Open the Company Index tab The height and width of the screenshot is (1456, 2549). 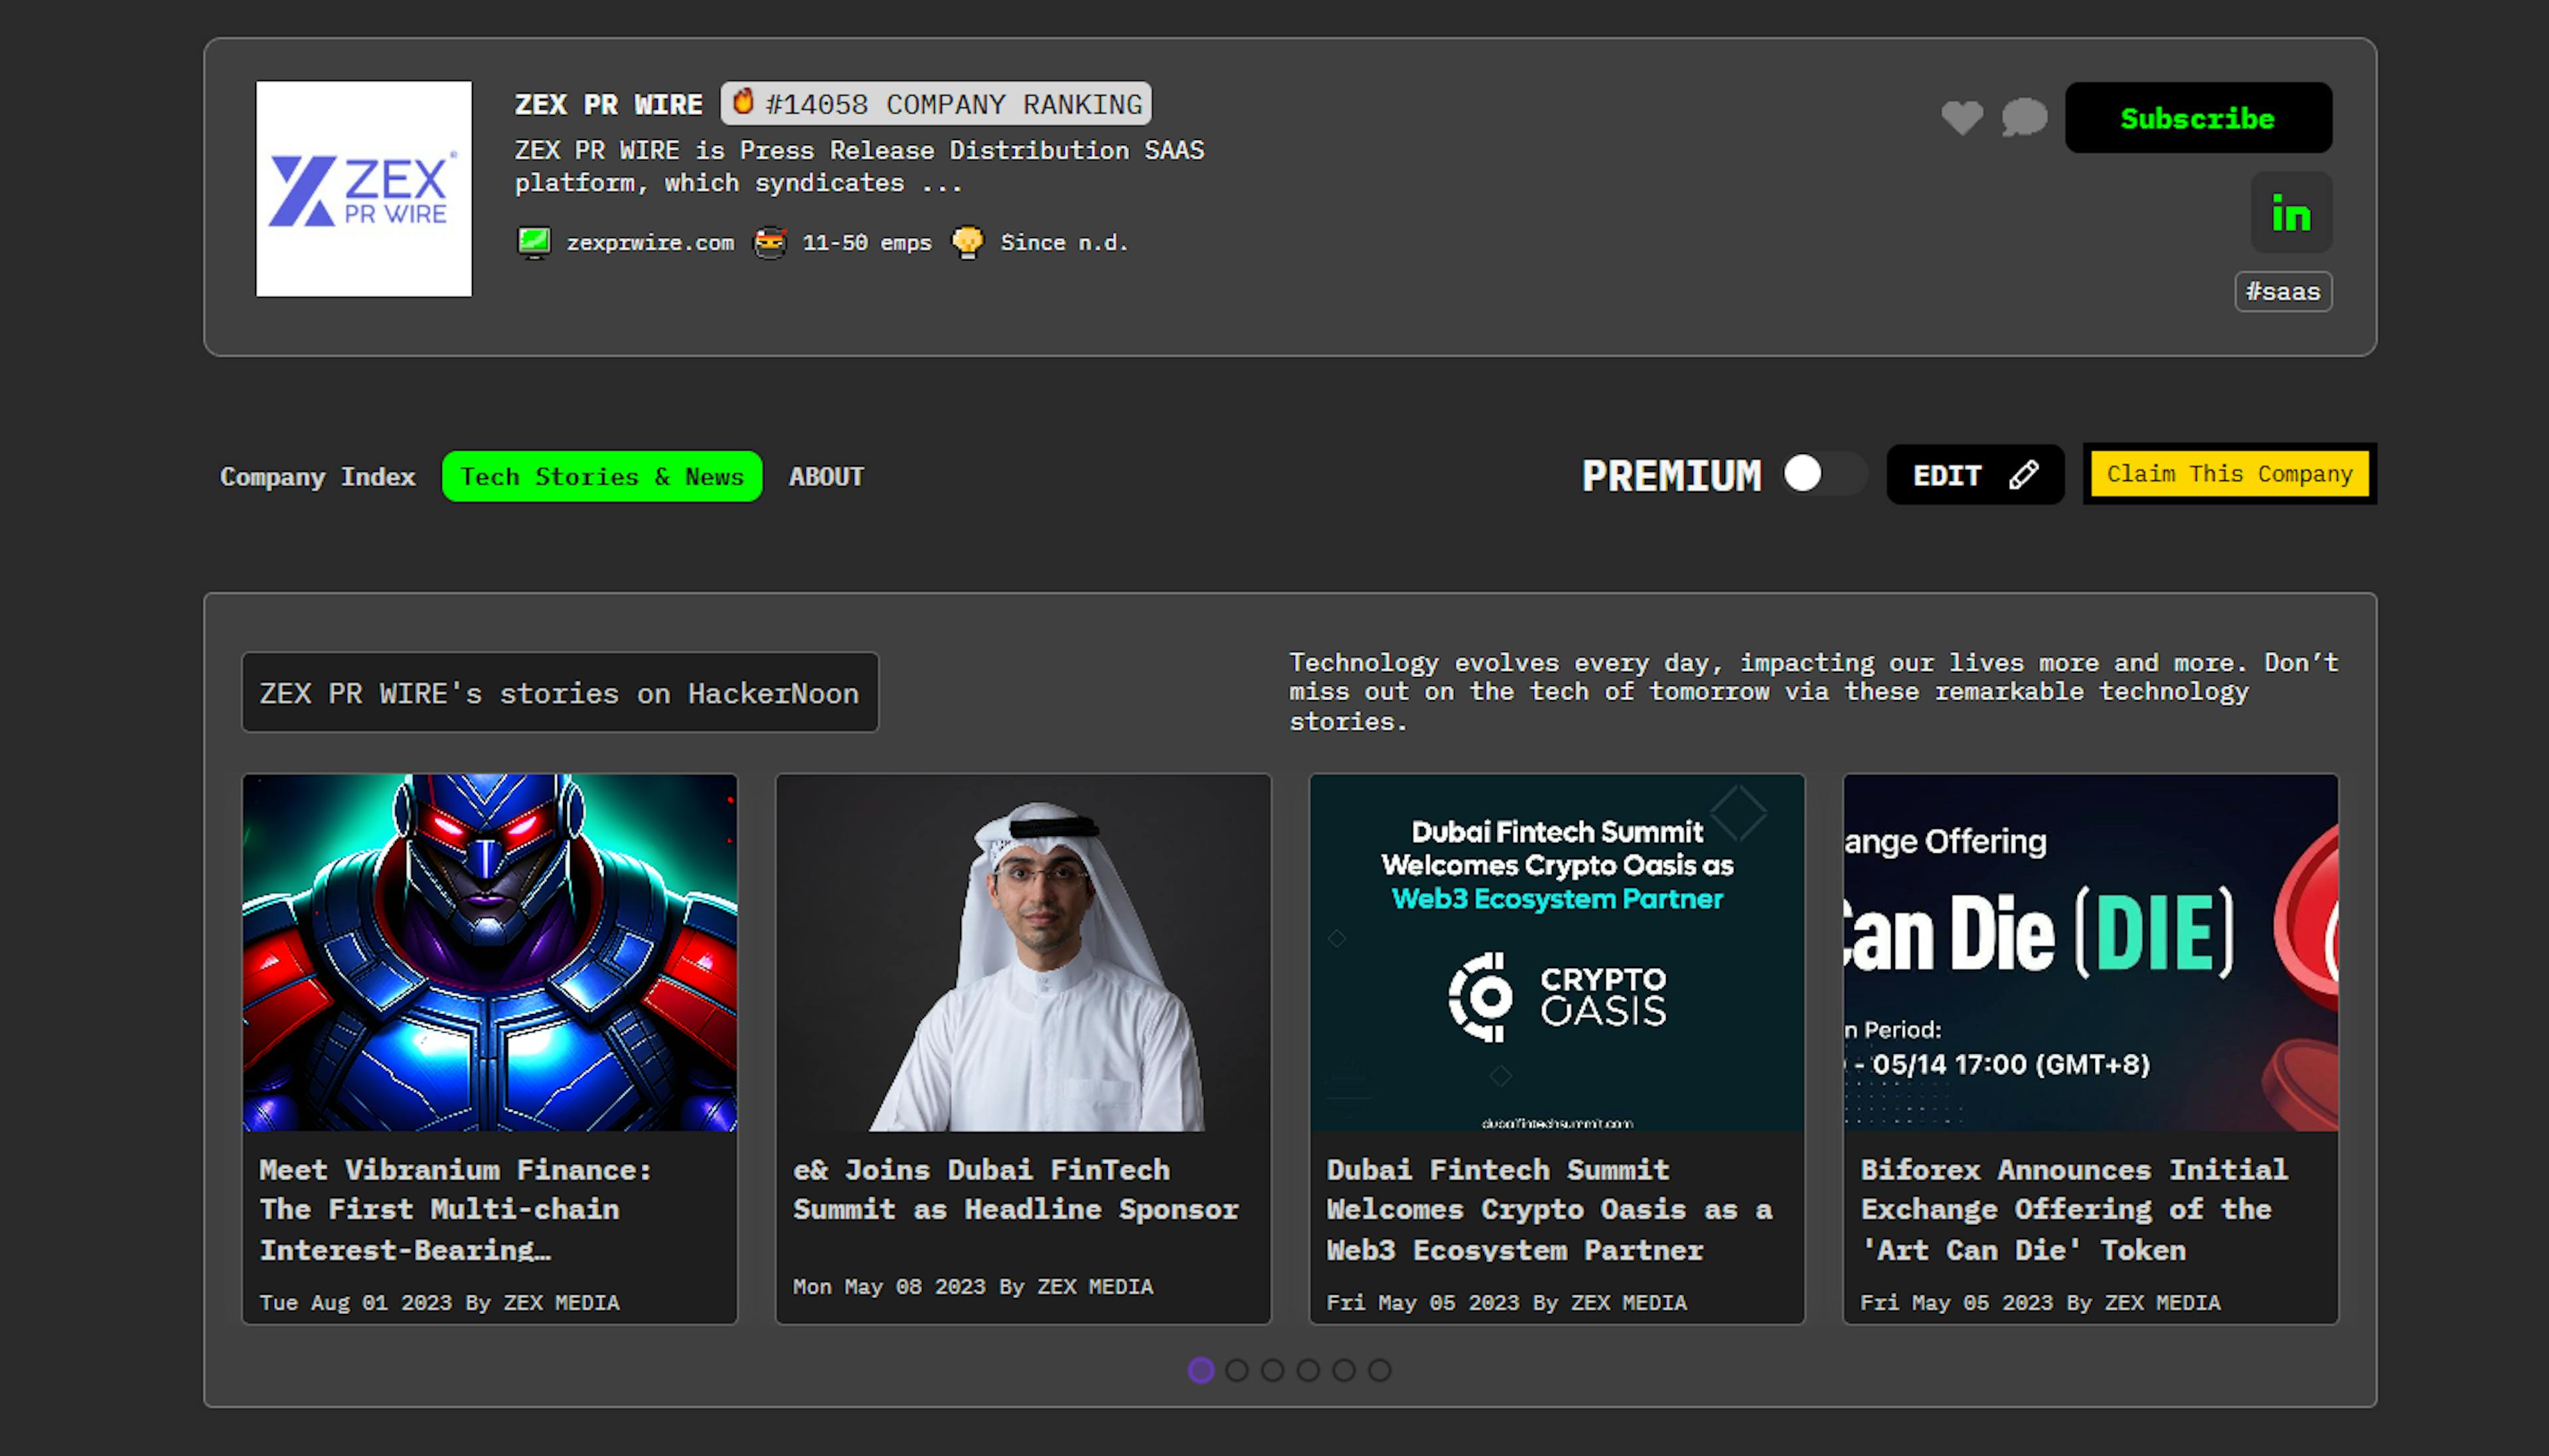[x=317, y=476]
